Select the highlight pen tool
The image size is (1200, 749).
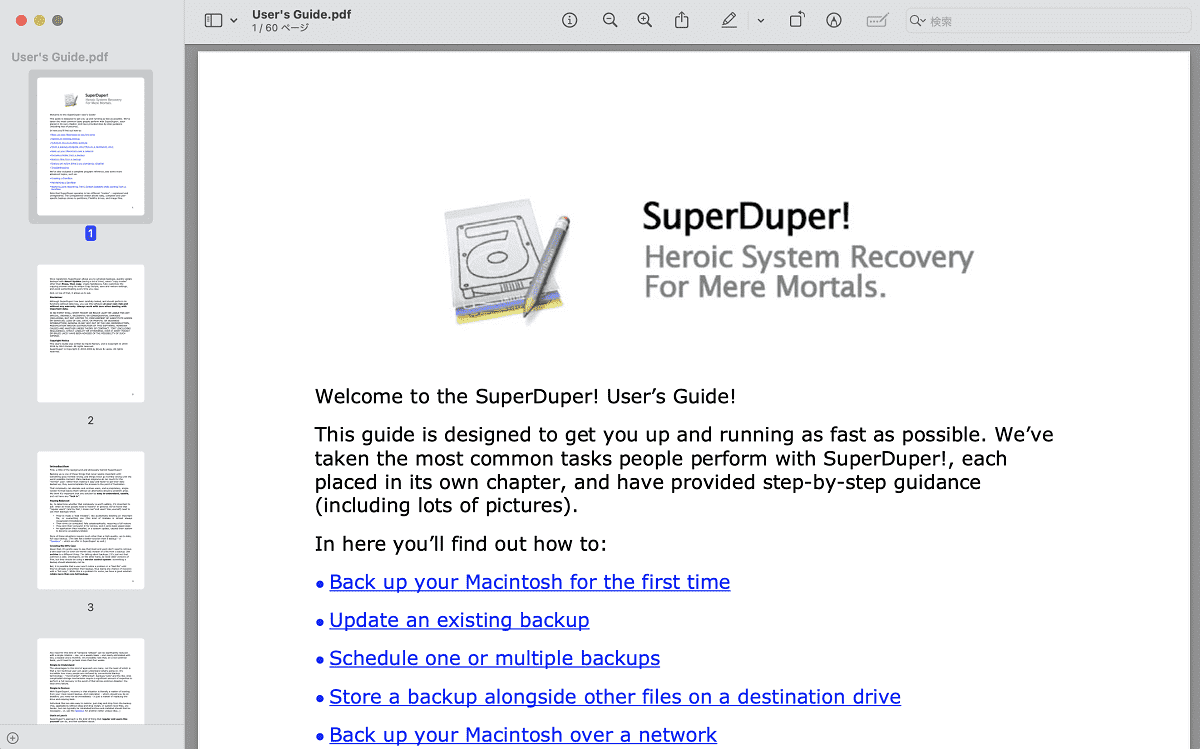729,20
